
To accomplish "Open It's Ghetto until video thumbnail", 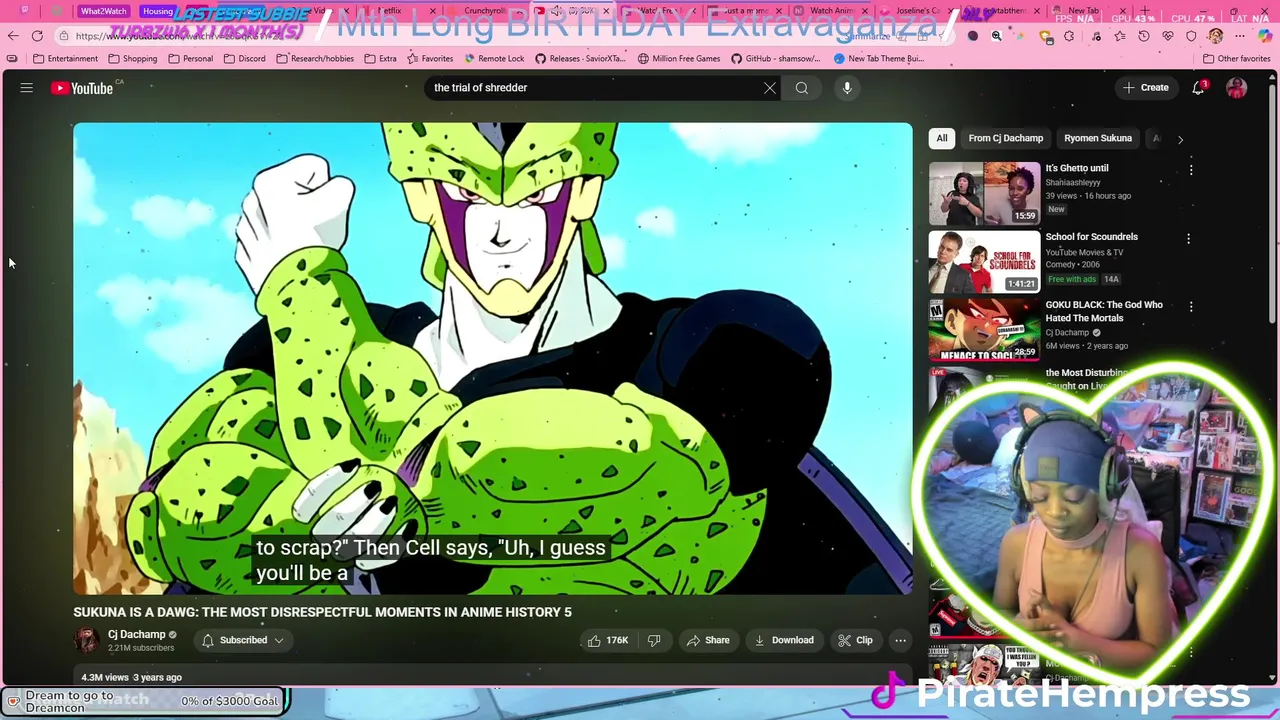I will (984, 193).
